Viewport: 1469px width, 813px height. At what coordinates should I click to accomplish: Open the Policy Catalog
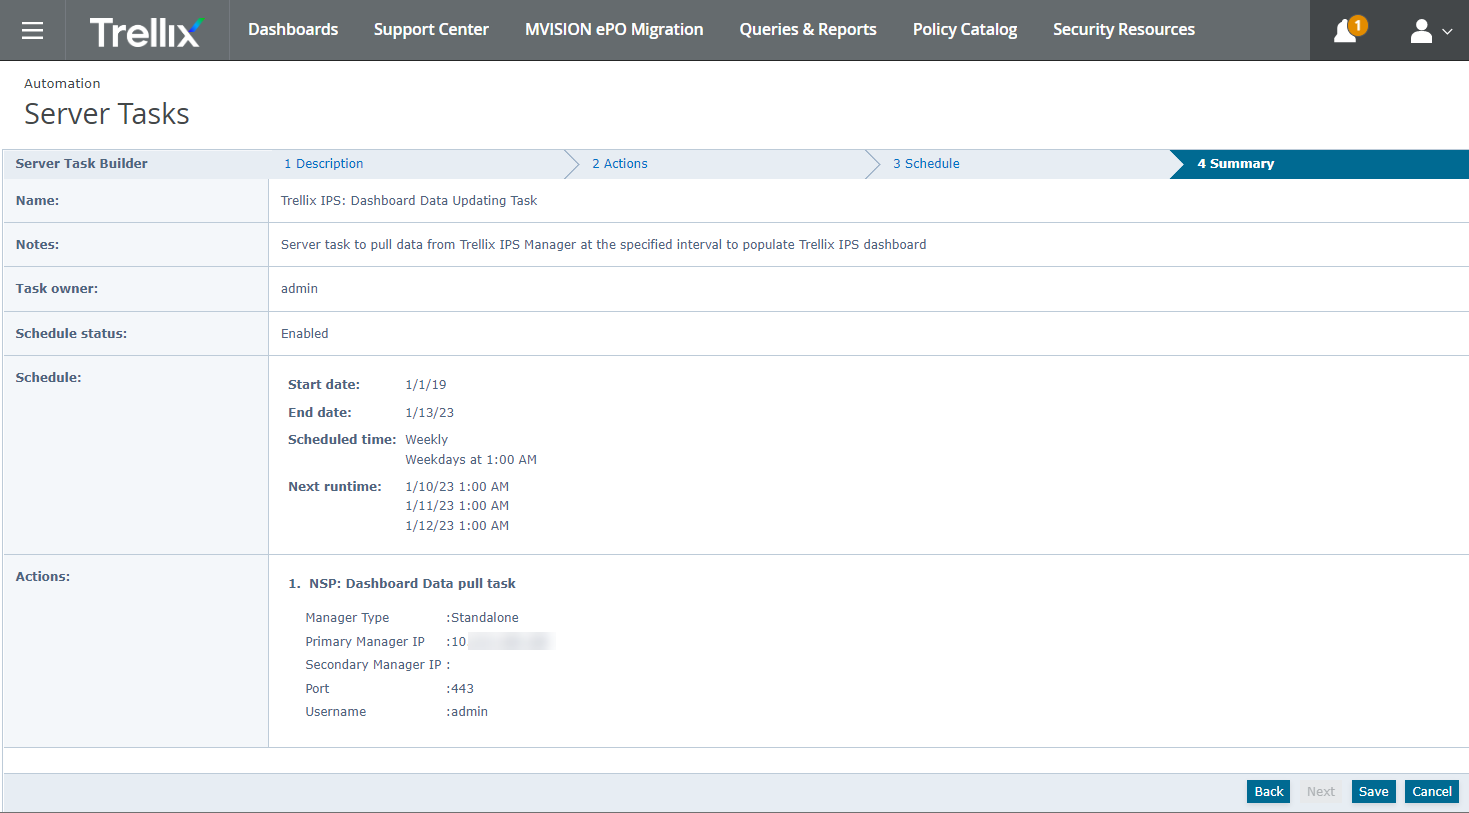pyautogui.click(x=965, y=30)
